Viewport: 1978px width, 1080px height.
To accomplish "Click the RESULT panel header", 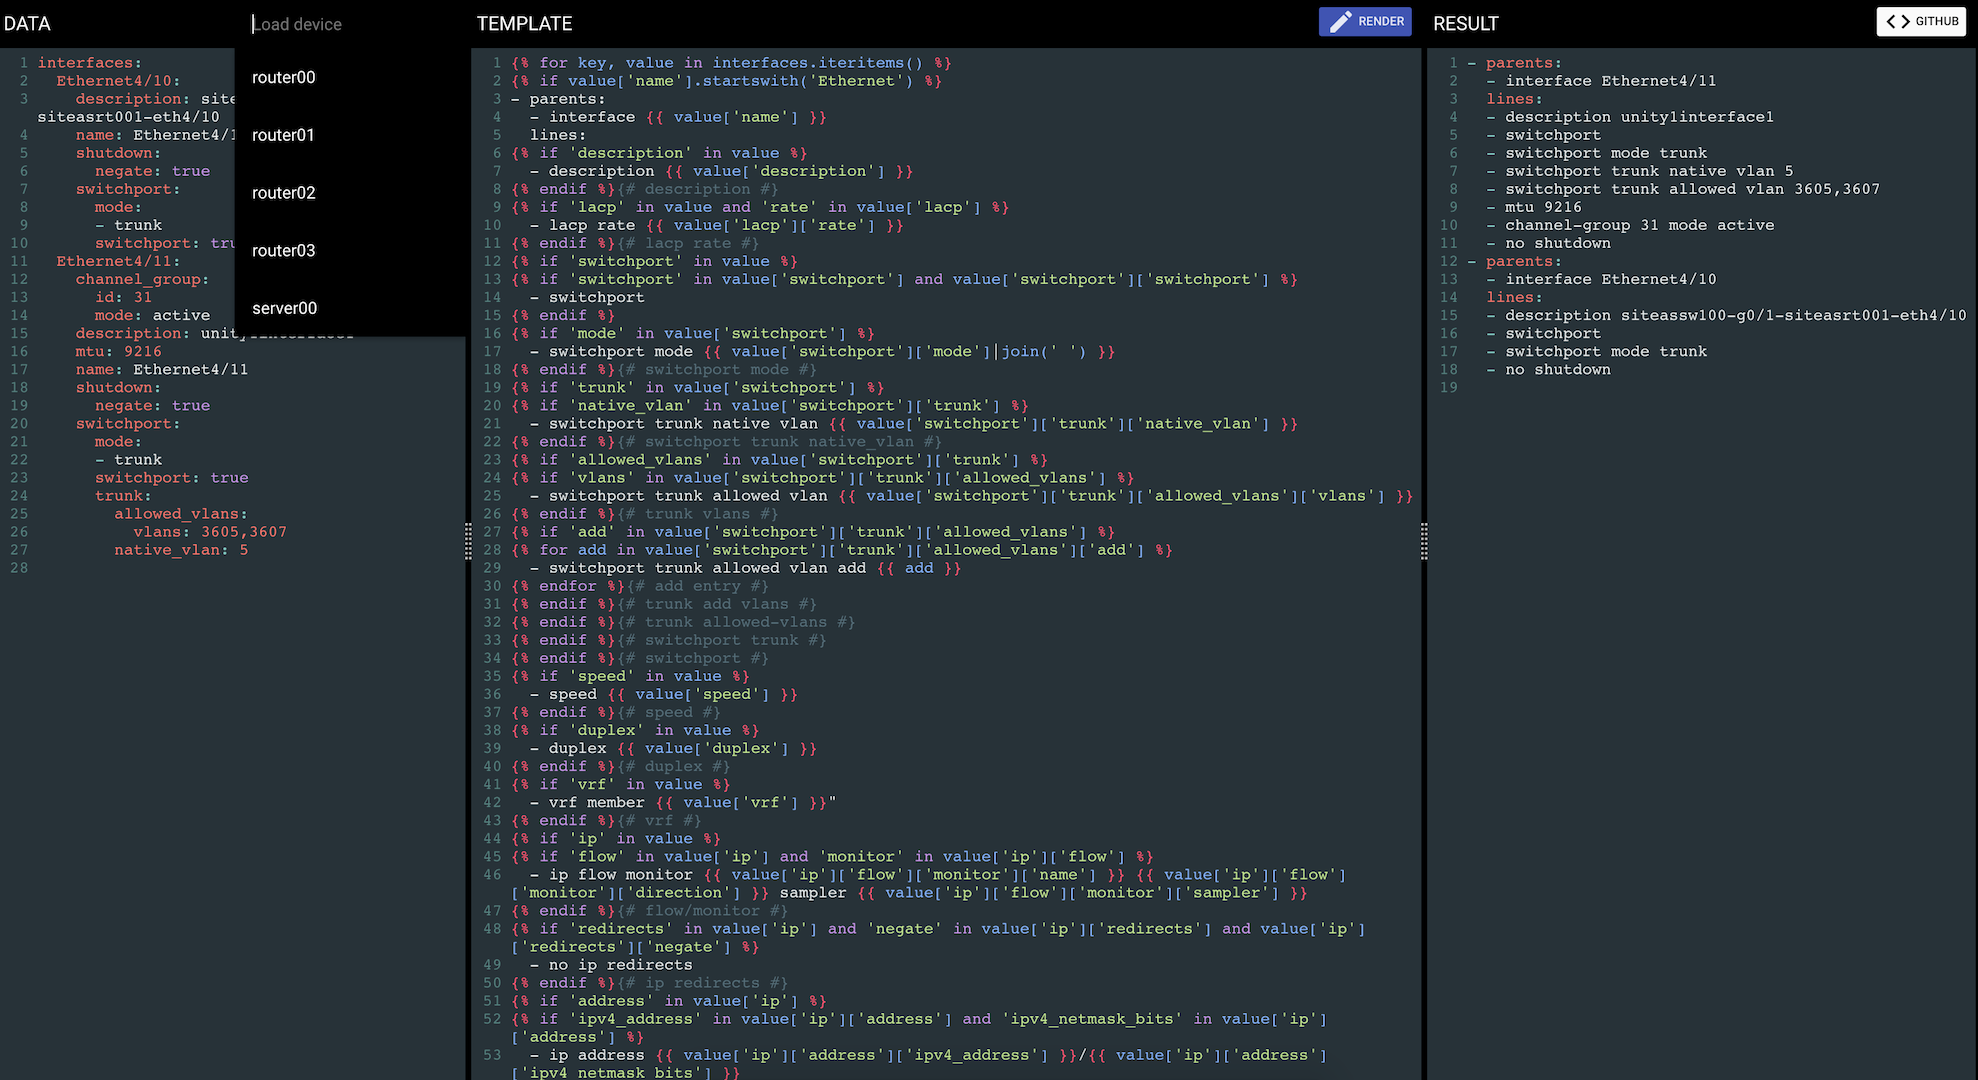I will click(x=1465, y=23).
